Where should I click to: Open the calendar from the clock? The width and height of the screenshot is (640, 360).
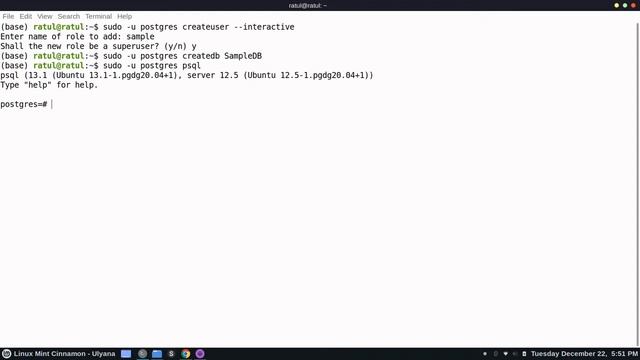[x=584, y=354]
